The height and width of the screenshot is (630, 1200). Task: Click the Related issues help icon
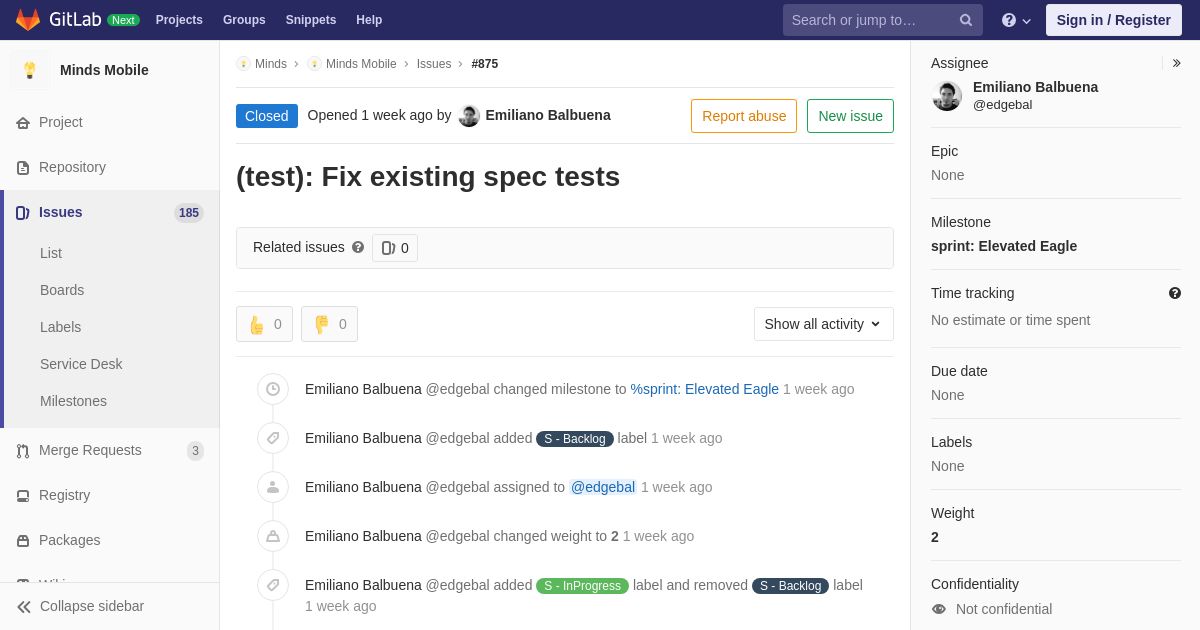358,247
